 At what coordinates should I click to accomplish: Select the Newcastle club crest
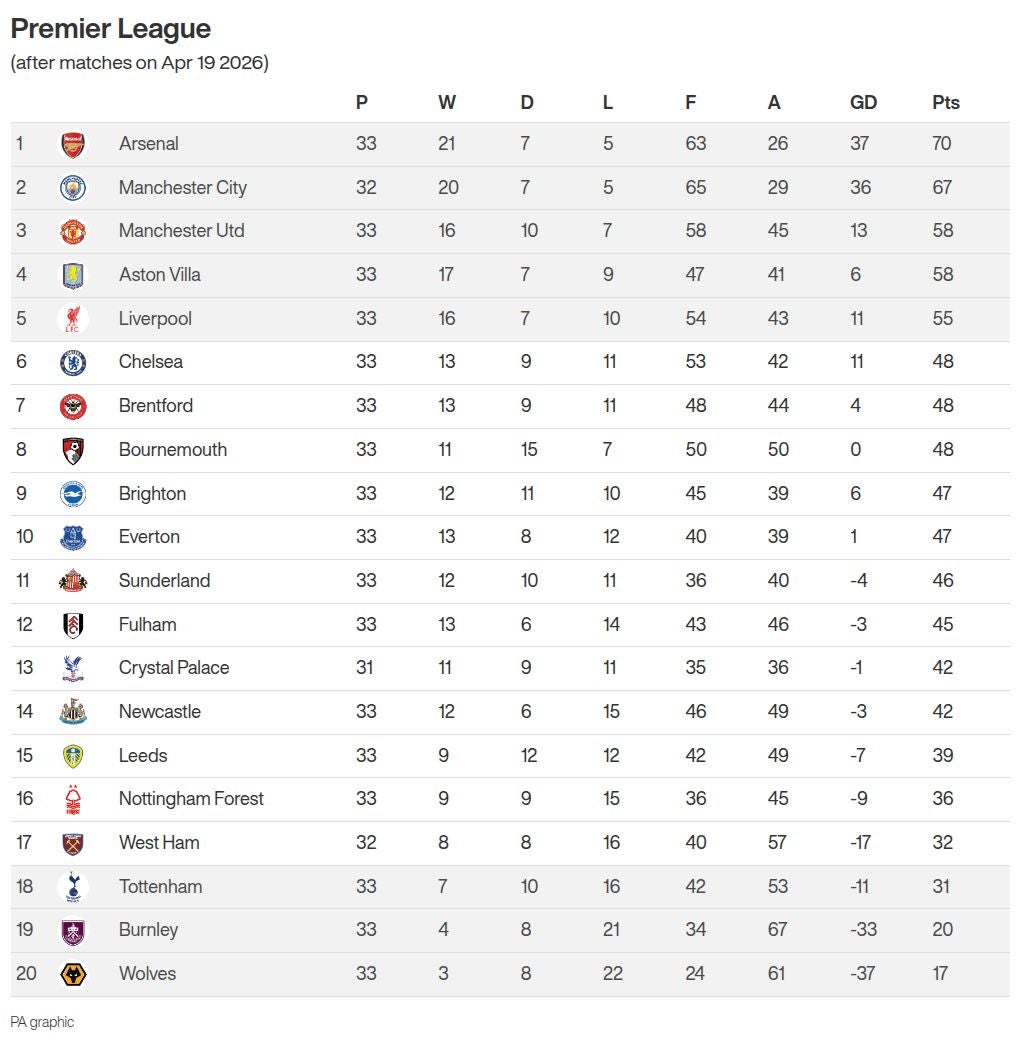(x=73, y=712)
